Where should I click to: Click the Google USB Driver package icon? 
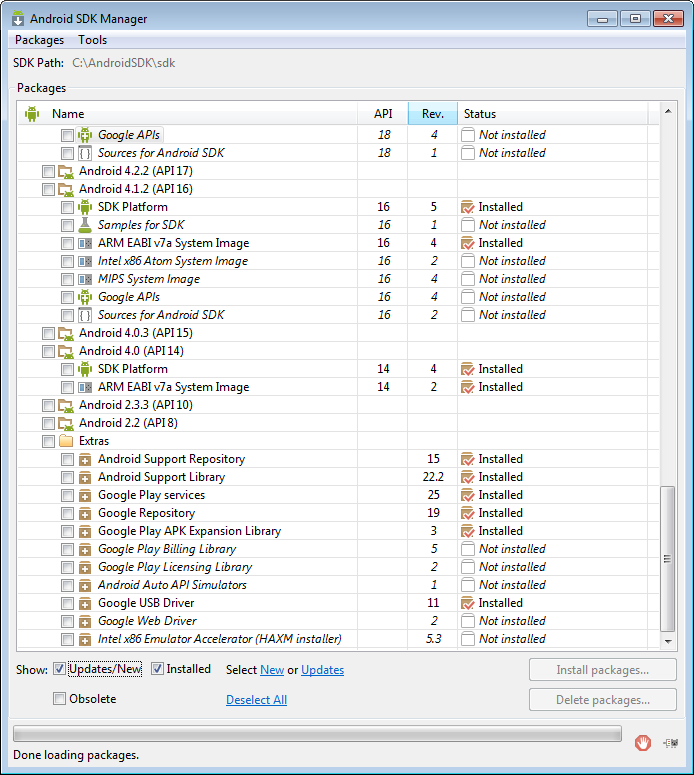pyautogui.click(x=85, y=603)
